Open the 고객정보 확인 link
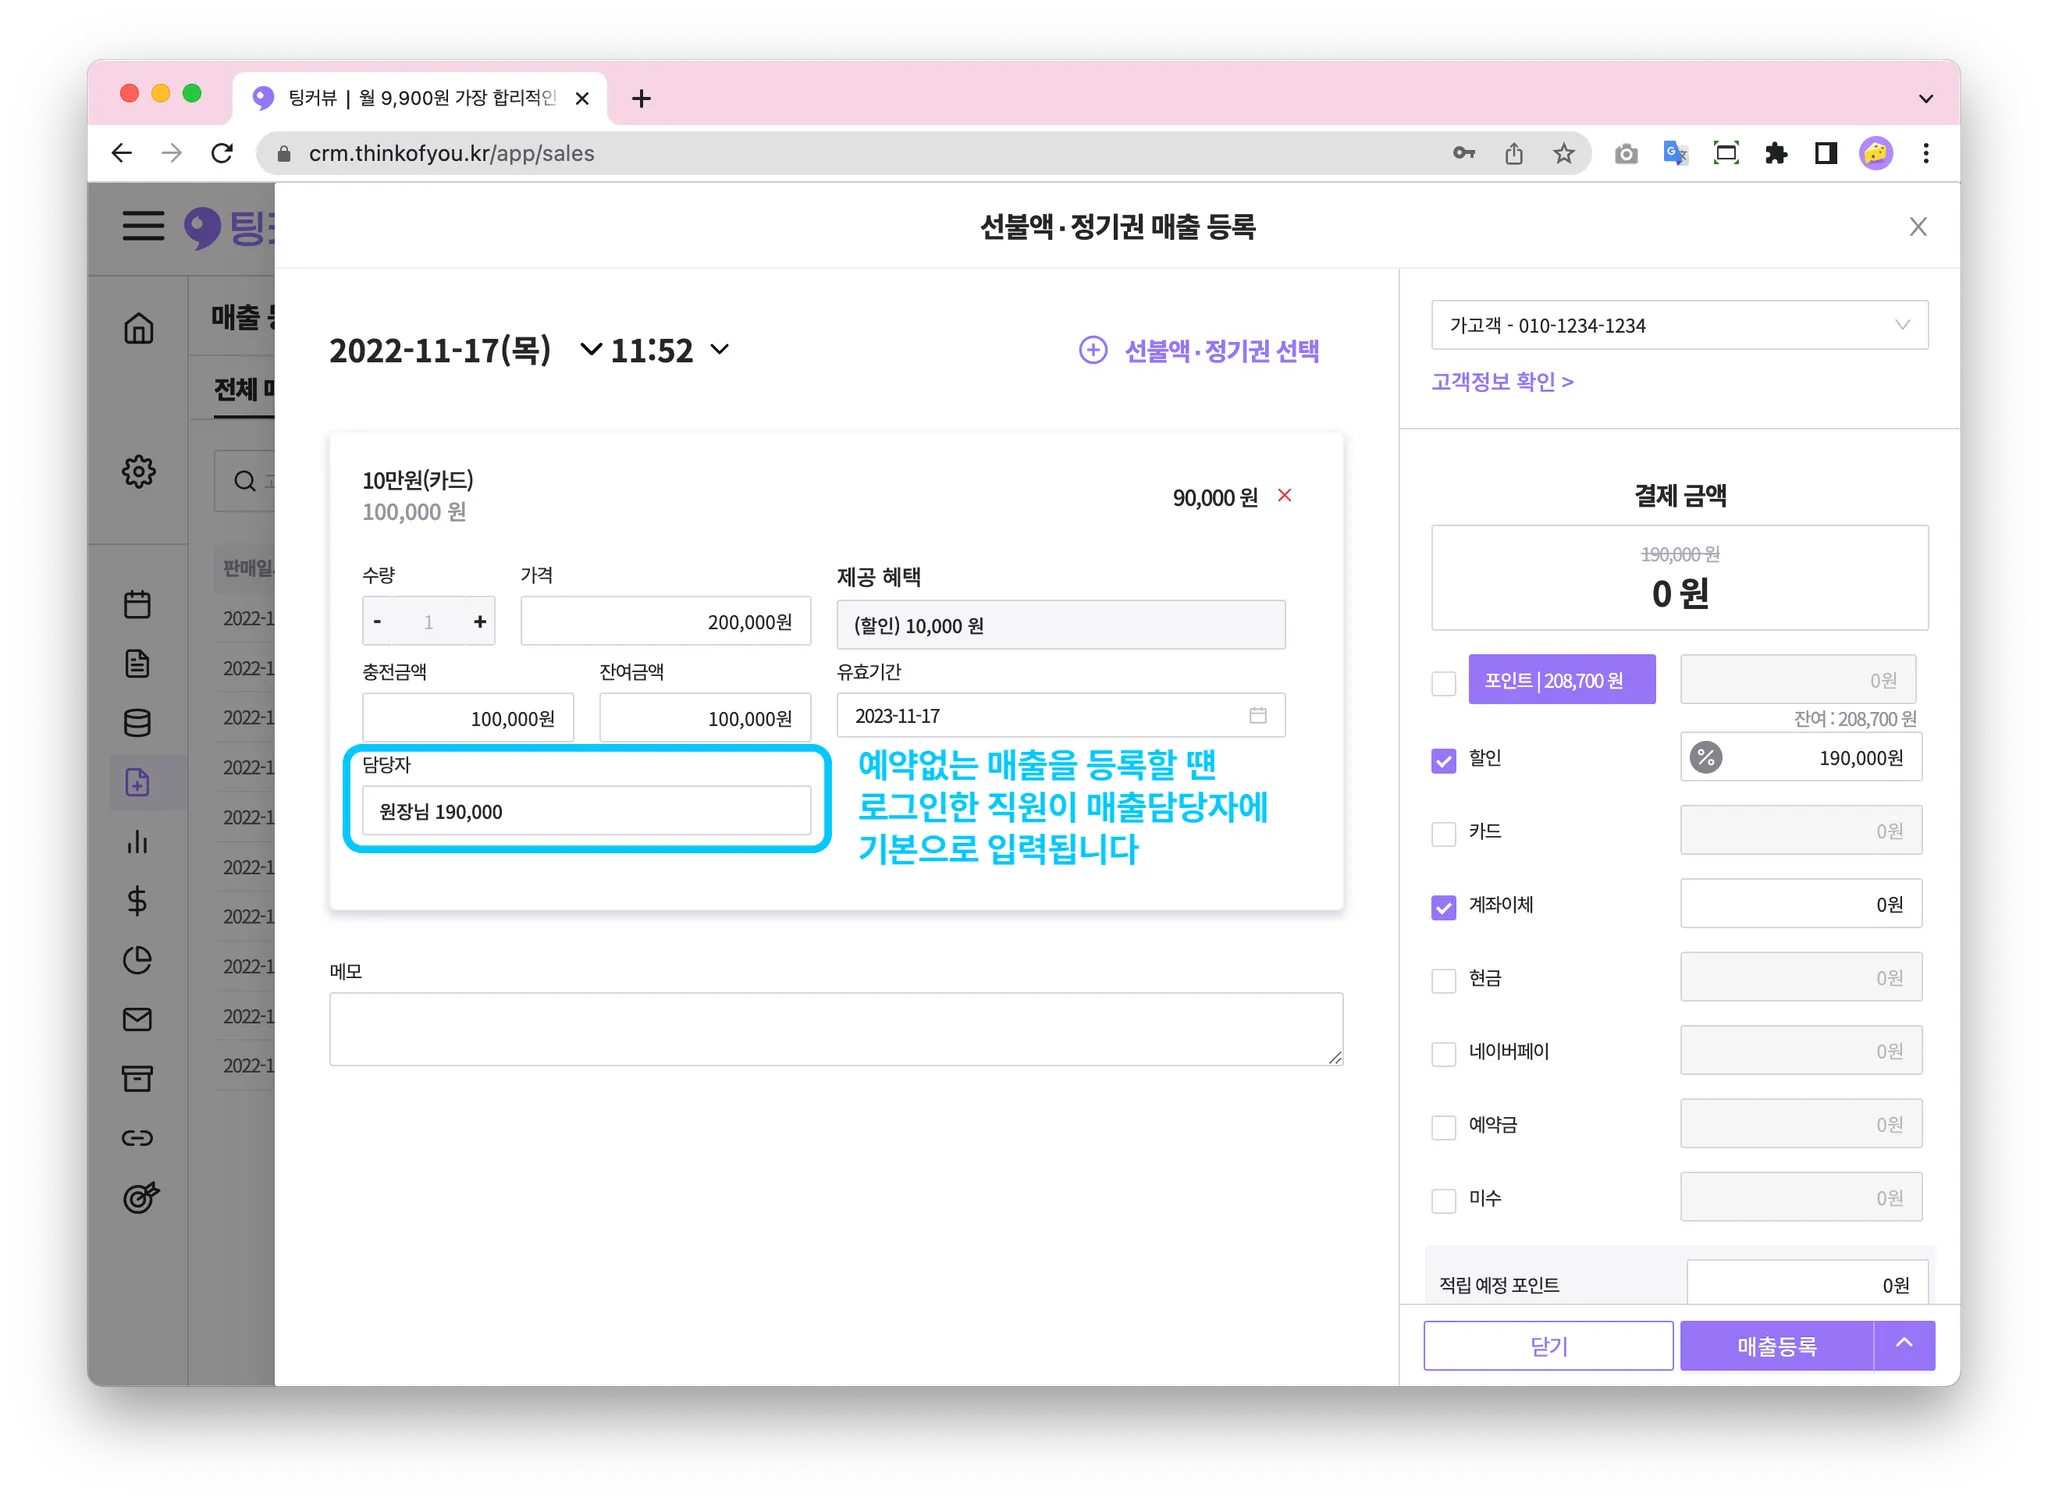Screen dimensions: 2048x1502 (x=1501, y=382)
